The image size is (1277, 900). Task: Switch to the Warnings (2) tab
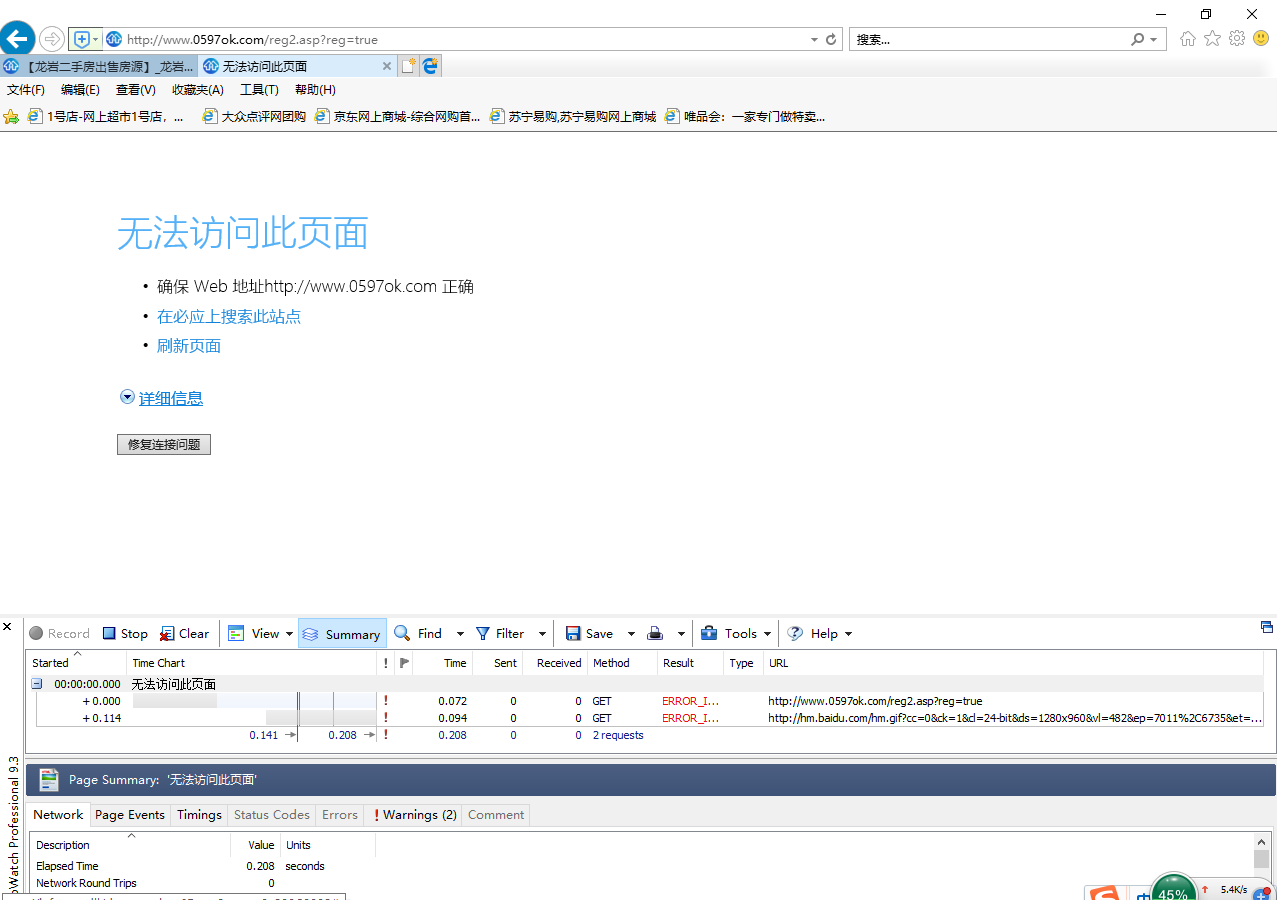point(415,815)
